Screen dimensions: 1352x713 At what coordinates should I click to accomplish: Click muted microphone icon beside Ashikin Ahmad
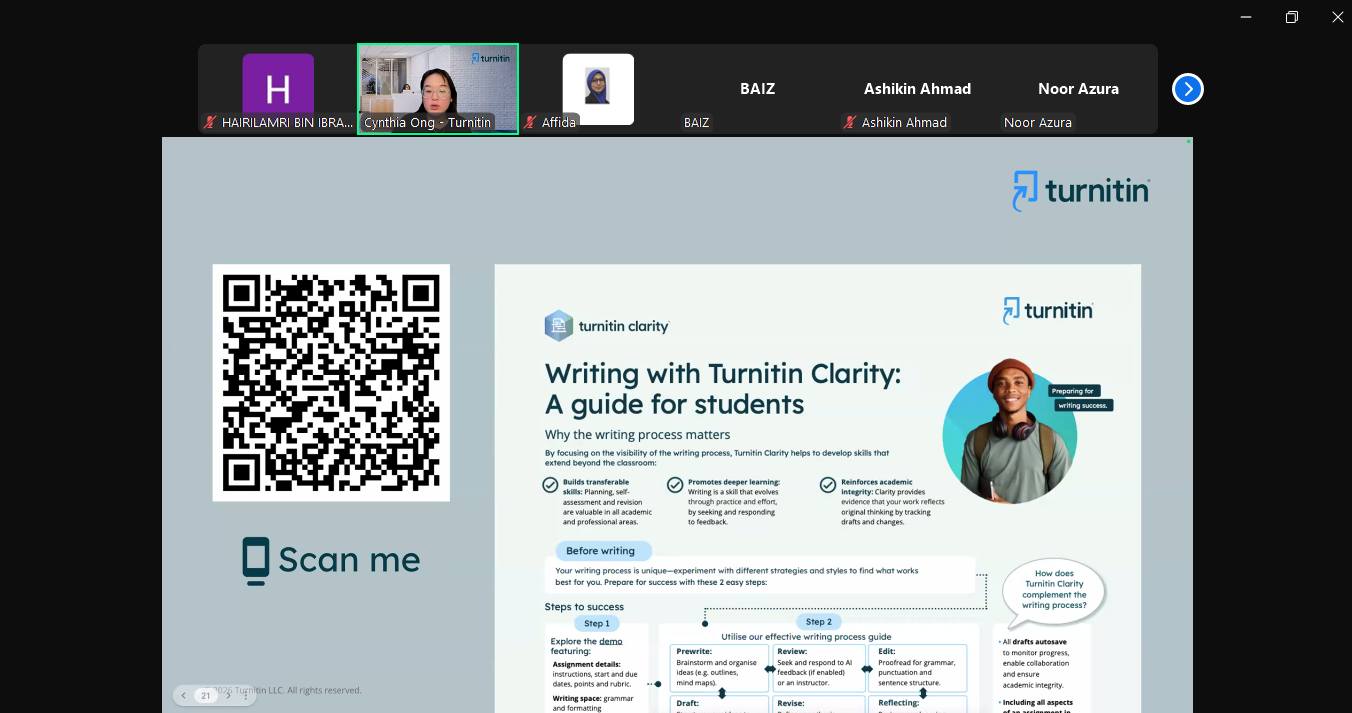click(850, 122)
